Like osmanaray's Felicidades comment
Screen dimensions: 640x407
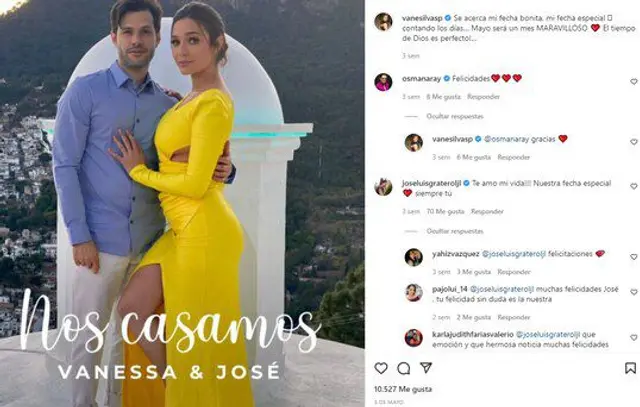633,82
